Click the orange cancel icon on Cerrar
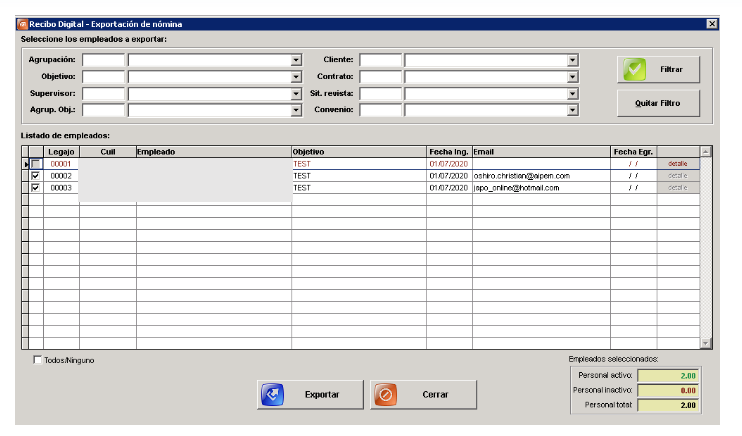The width and height of the screenshot is (742, 436). 386,394
